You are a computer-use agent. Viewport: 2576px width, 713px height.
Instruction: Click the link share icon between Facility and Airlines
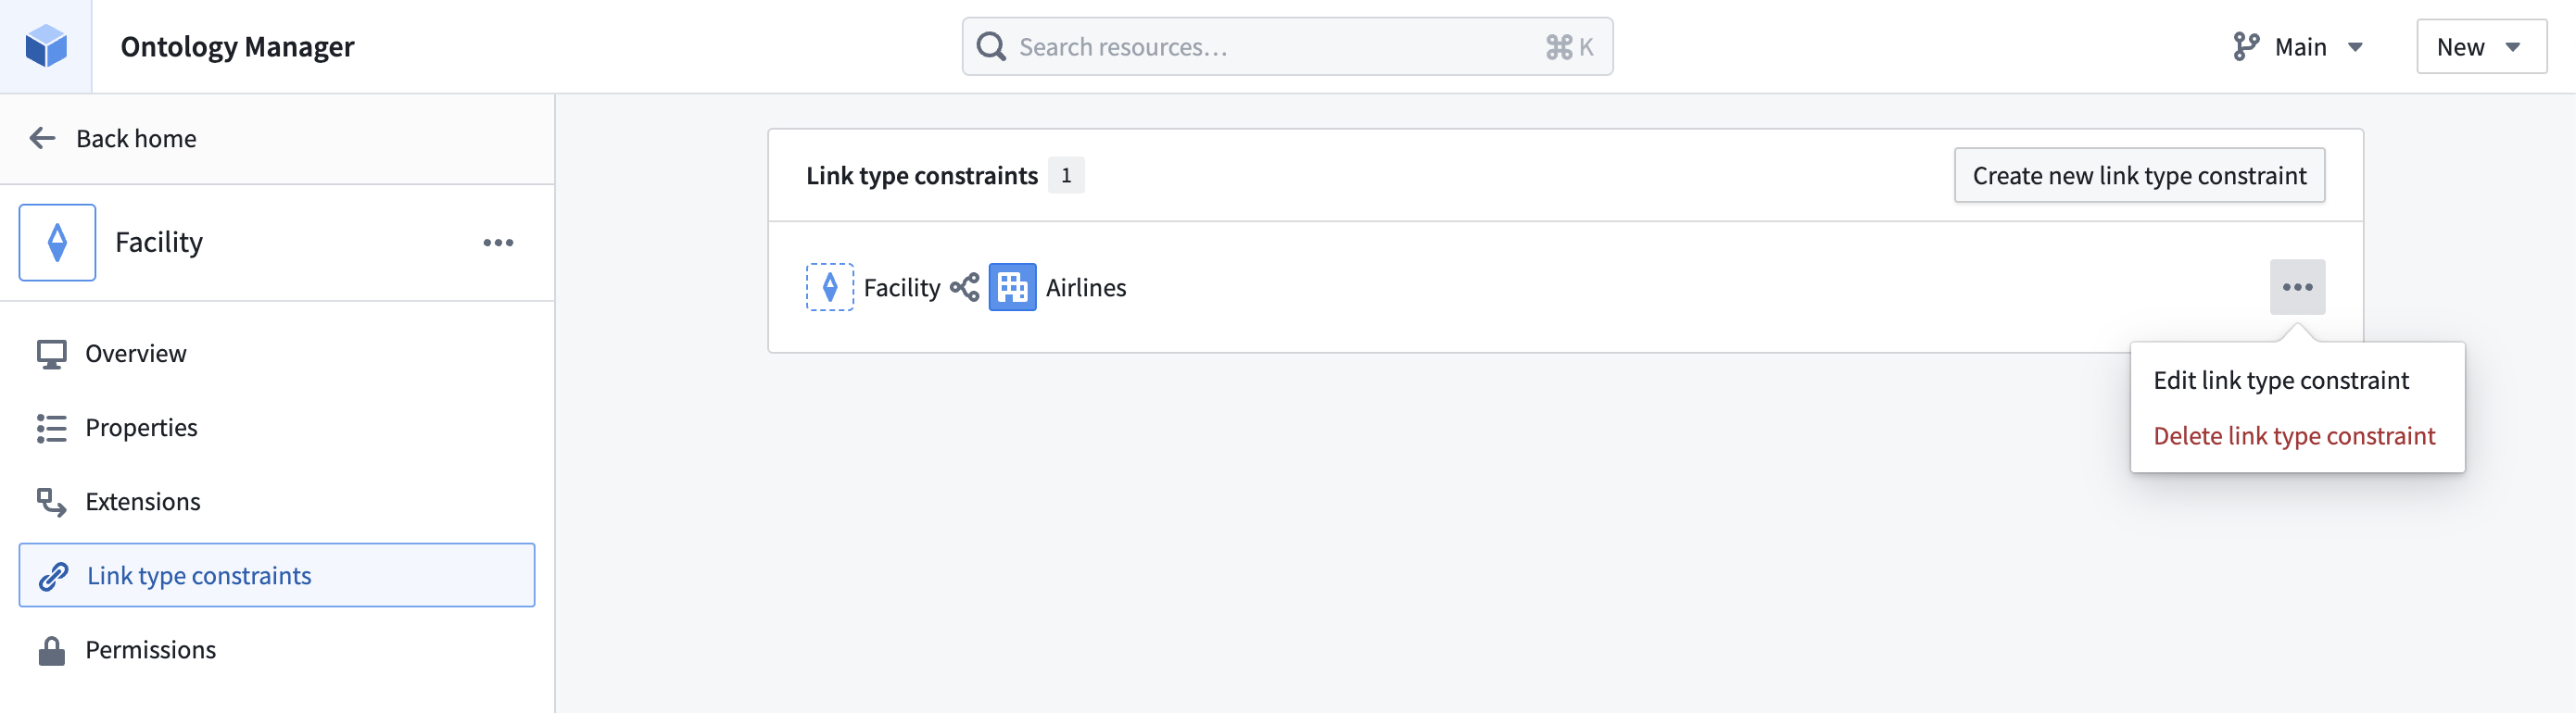coord(965,287)
